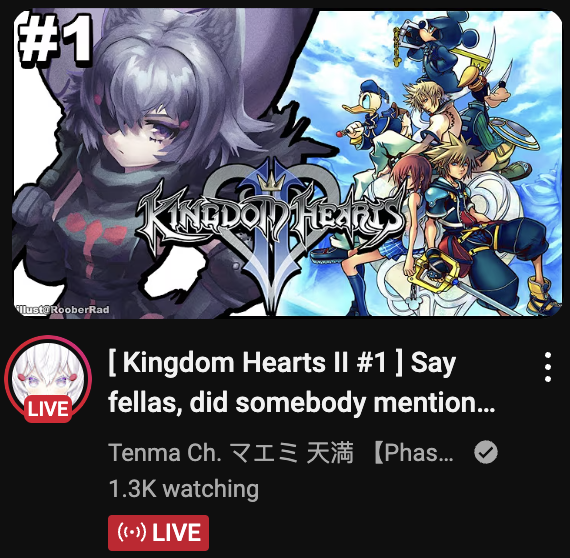
Task: Click the 1.3K watching text
Action: tap(184, 489)
